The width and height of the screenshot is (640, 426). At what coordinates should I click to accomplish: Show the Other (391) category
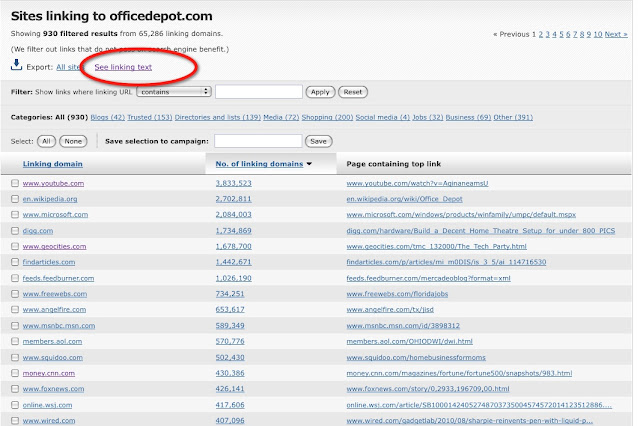pyautogui.click(x=513, y=118)
